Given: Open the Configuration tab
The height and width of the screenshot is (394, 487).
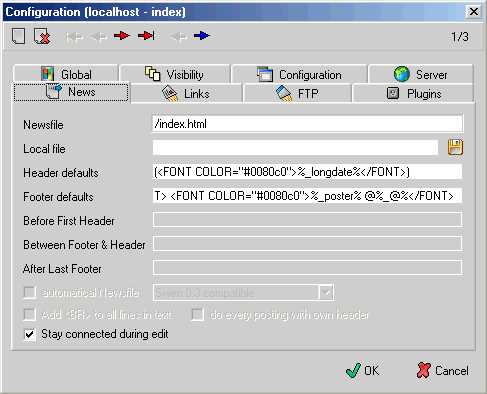Looking at the screenshot, I should 299,74.
